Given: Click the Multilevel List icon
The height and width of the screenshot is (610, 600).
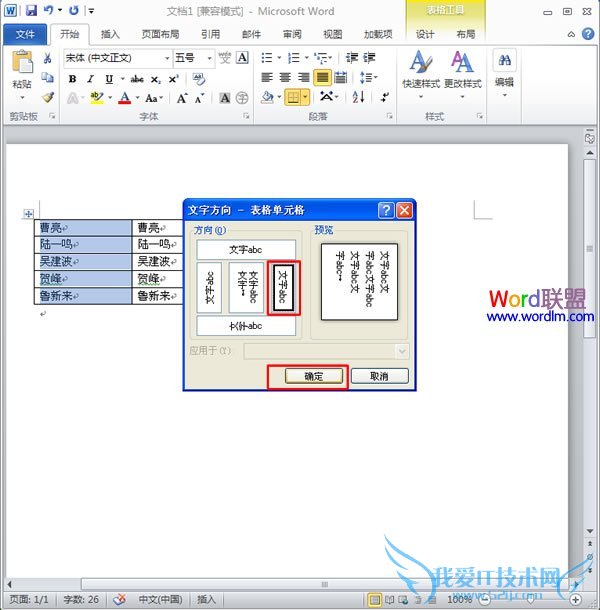Looking at the screenshot, I should coord(321,58).
